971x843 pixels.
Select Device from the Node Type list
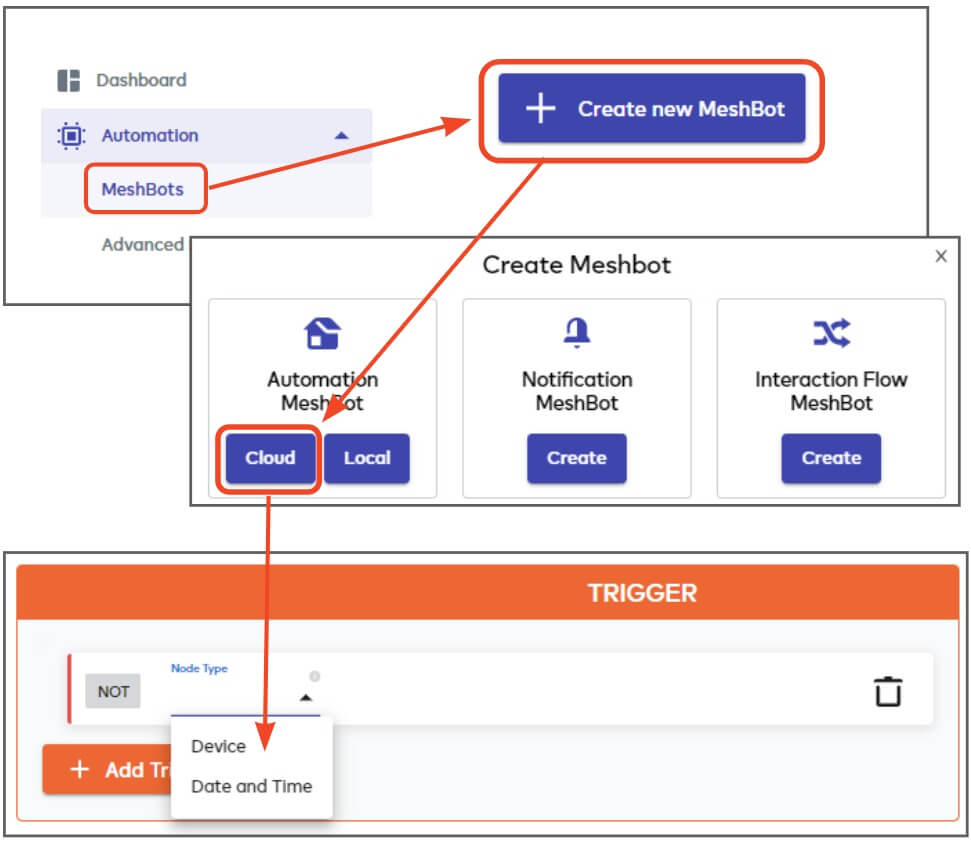[219, 746]
